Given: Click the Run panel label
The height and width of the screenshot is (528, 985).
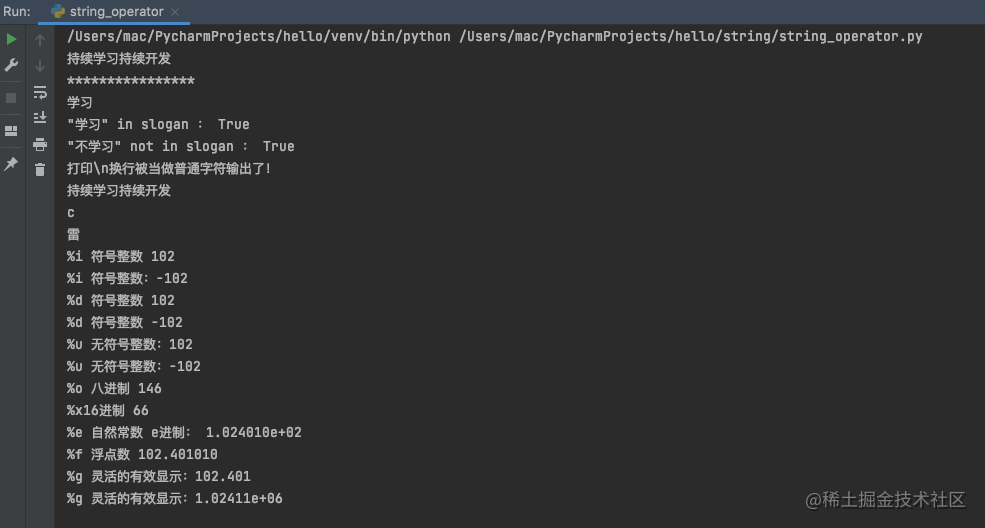Looking at the screenshot, I should [16, 11].
